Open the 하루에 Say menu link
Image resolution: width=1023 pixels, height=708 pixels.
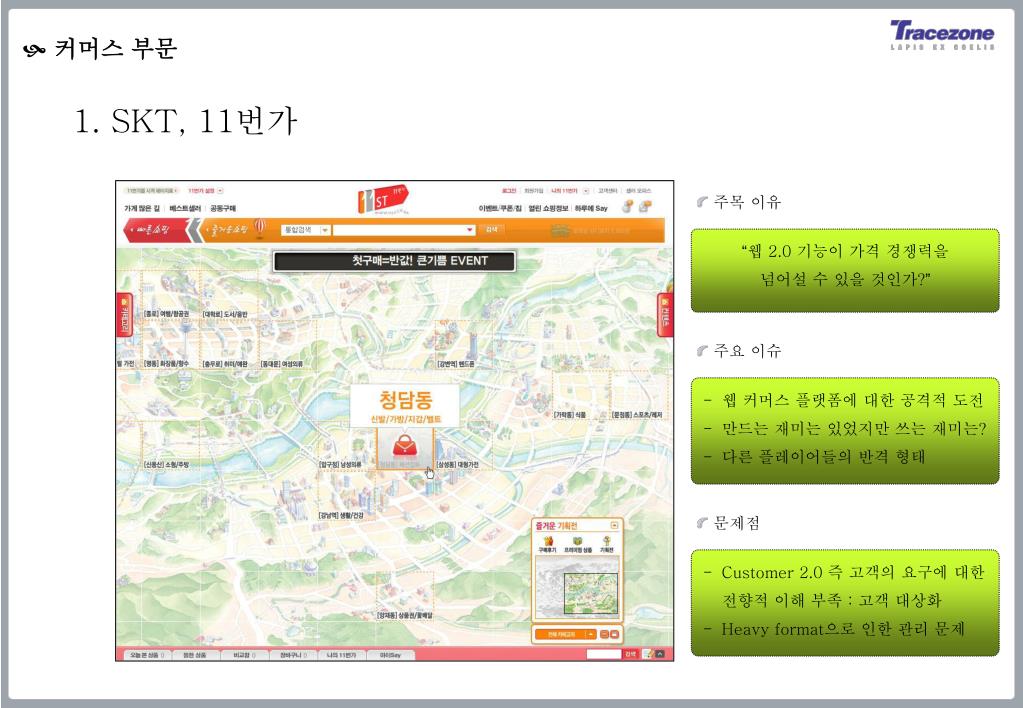pyautogui.click(x=591, y=208)
